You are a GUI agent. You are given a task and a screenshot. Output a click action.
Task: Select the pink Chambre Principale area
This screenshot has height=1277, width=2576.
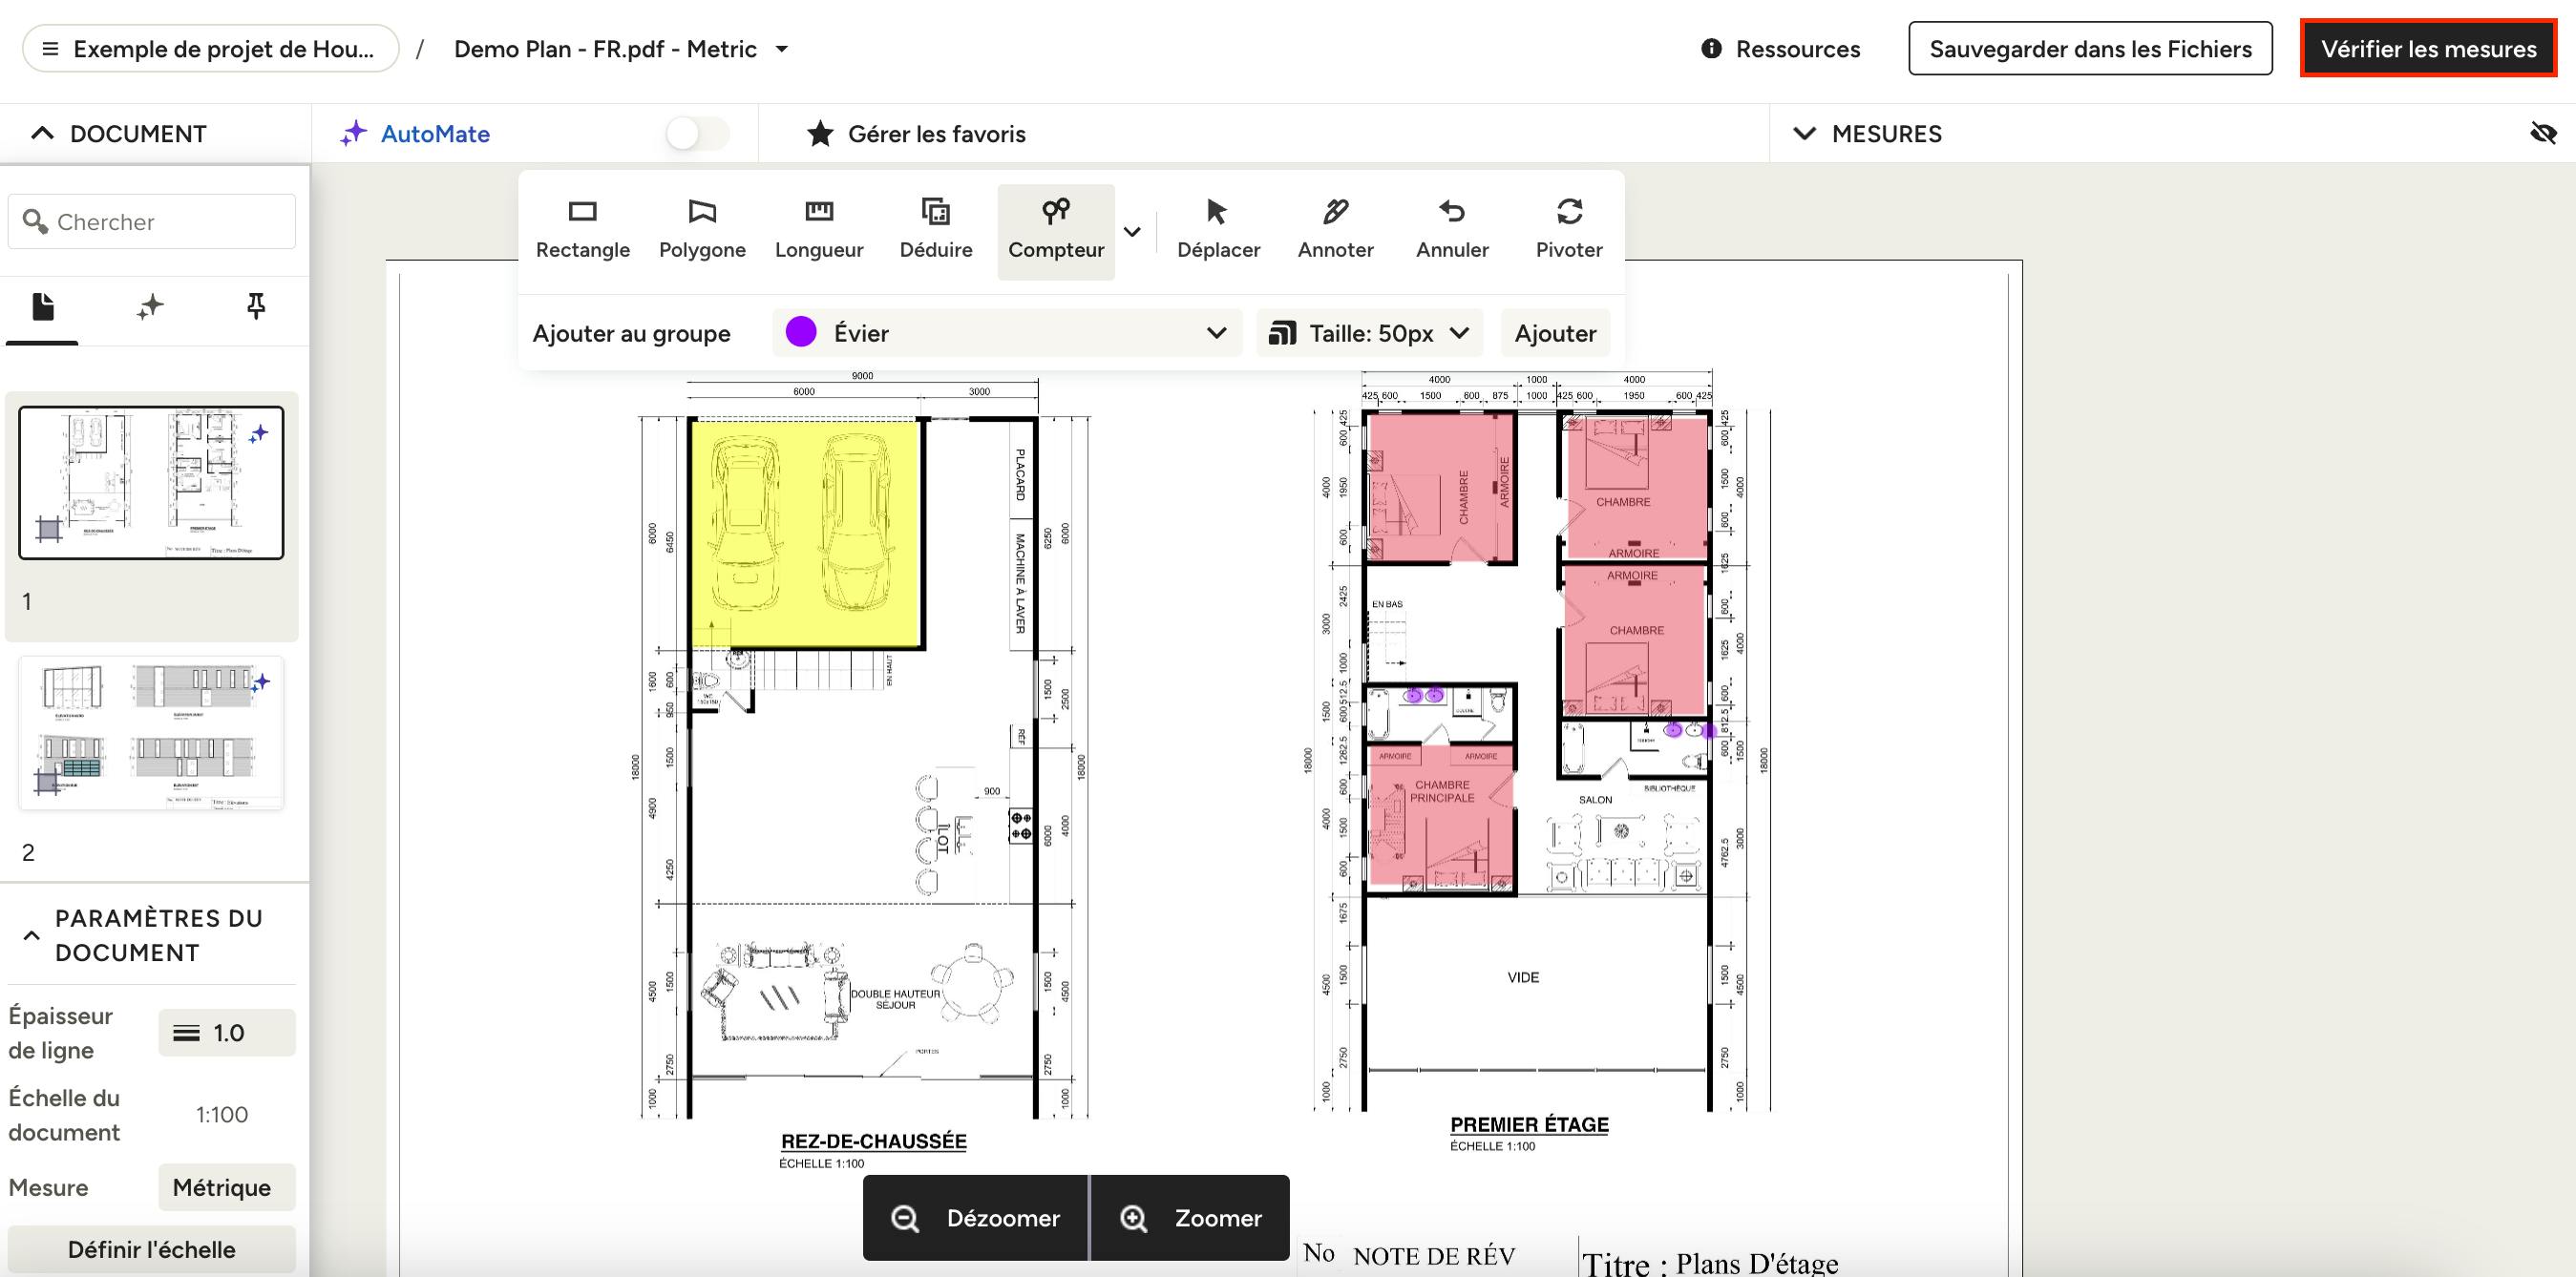tap(1441, 817)
